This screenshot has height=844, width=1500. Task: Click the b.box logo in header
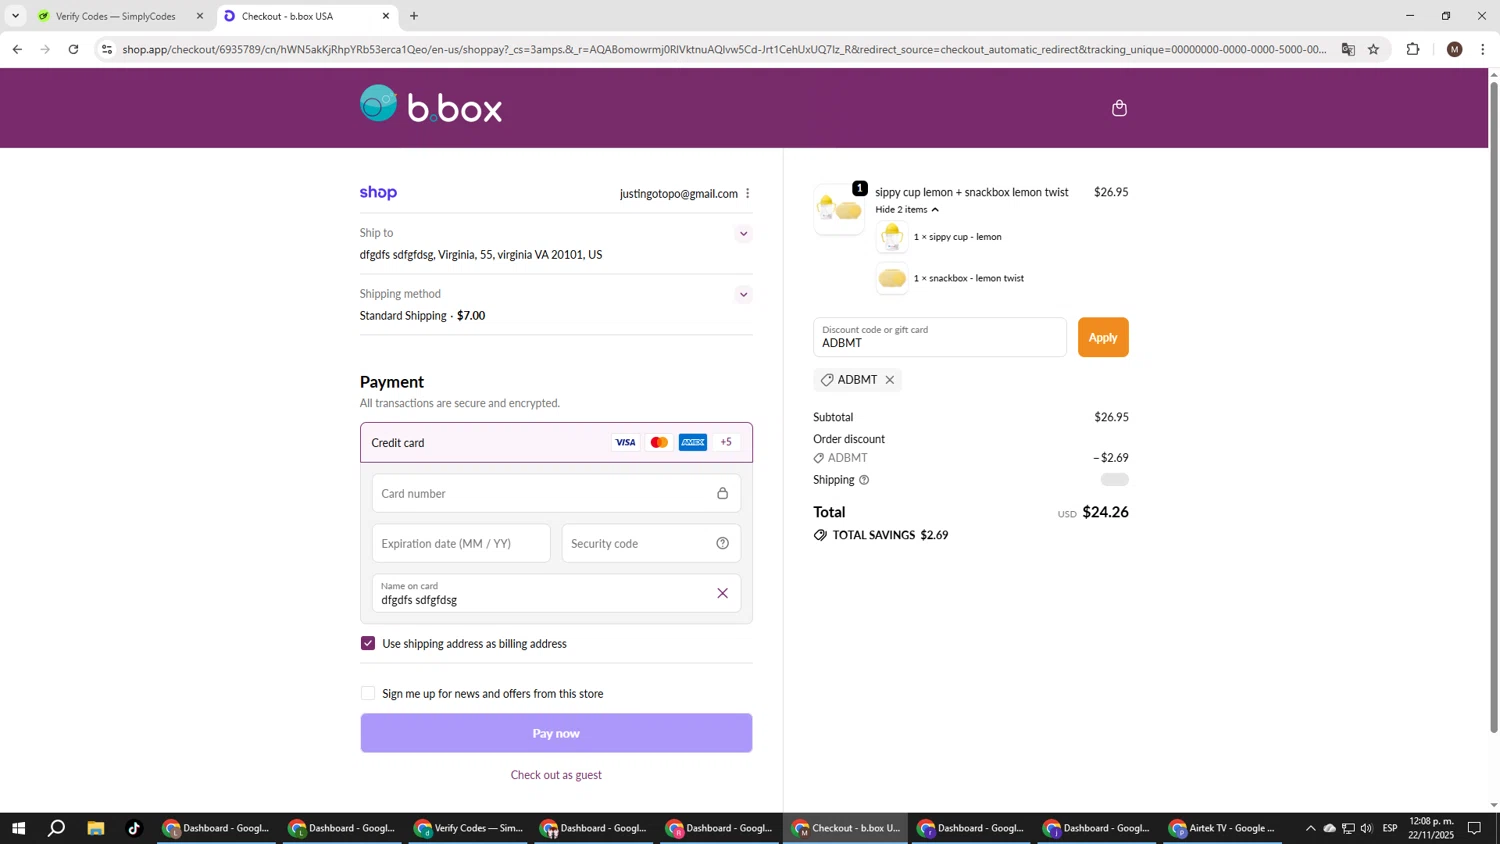pyautogui.click(x=431, y=104)
